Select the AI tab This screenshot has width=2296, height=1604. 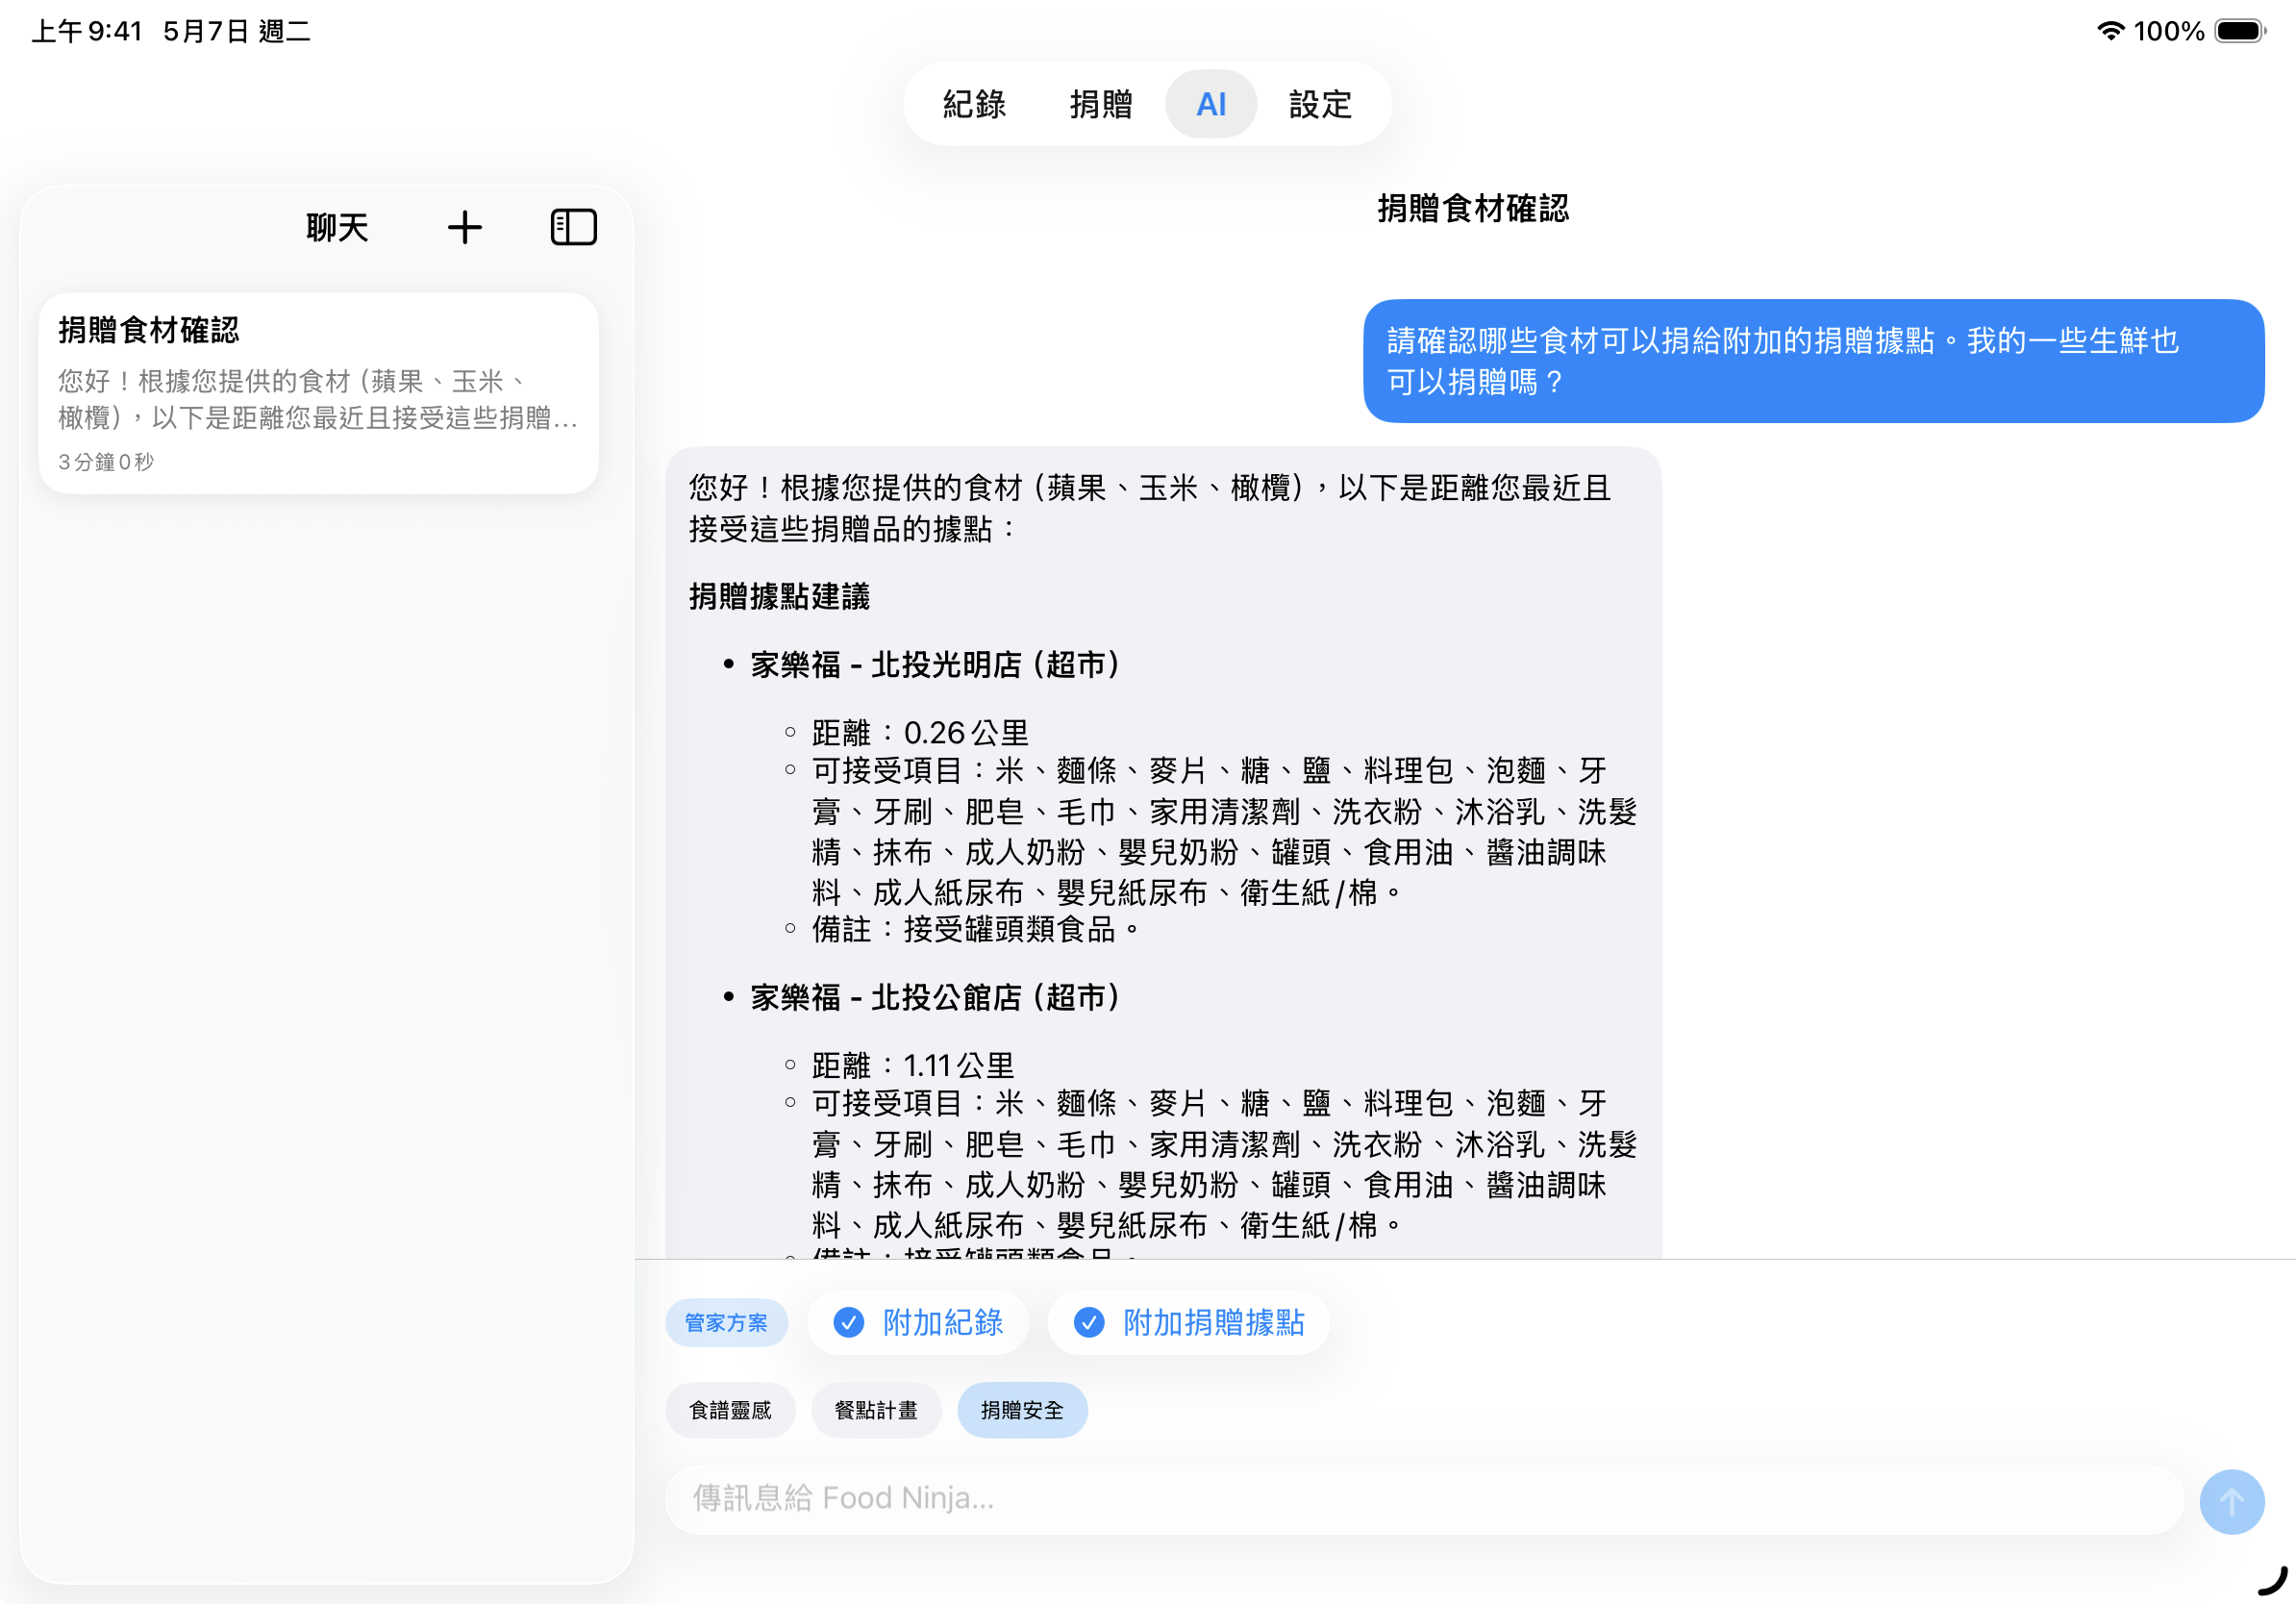1211,104
